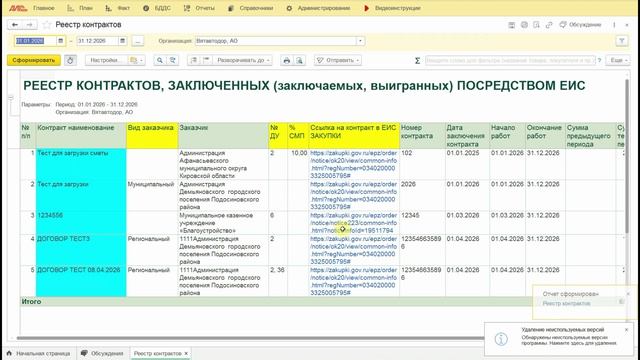Select contract number cell 12345

(x=422, y=223)
